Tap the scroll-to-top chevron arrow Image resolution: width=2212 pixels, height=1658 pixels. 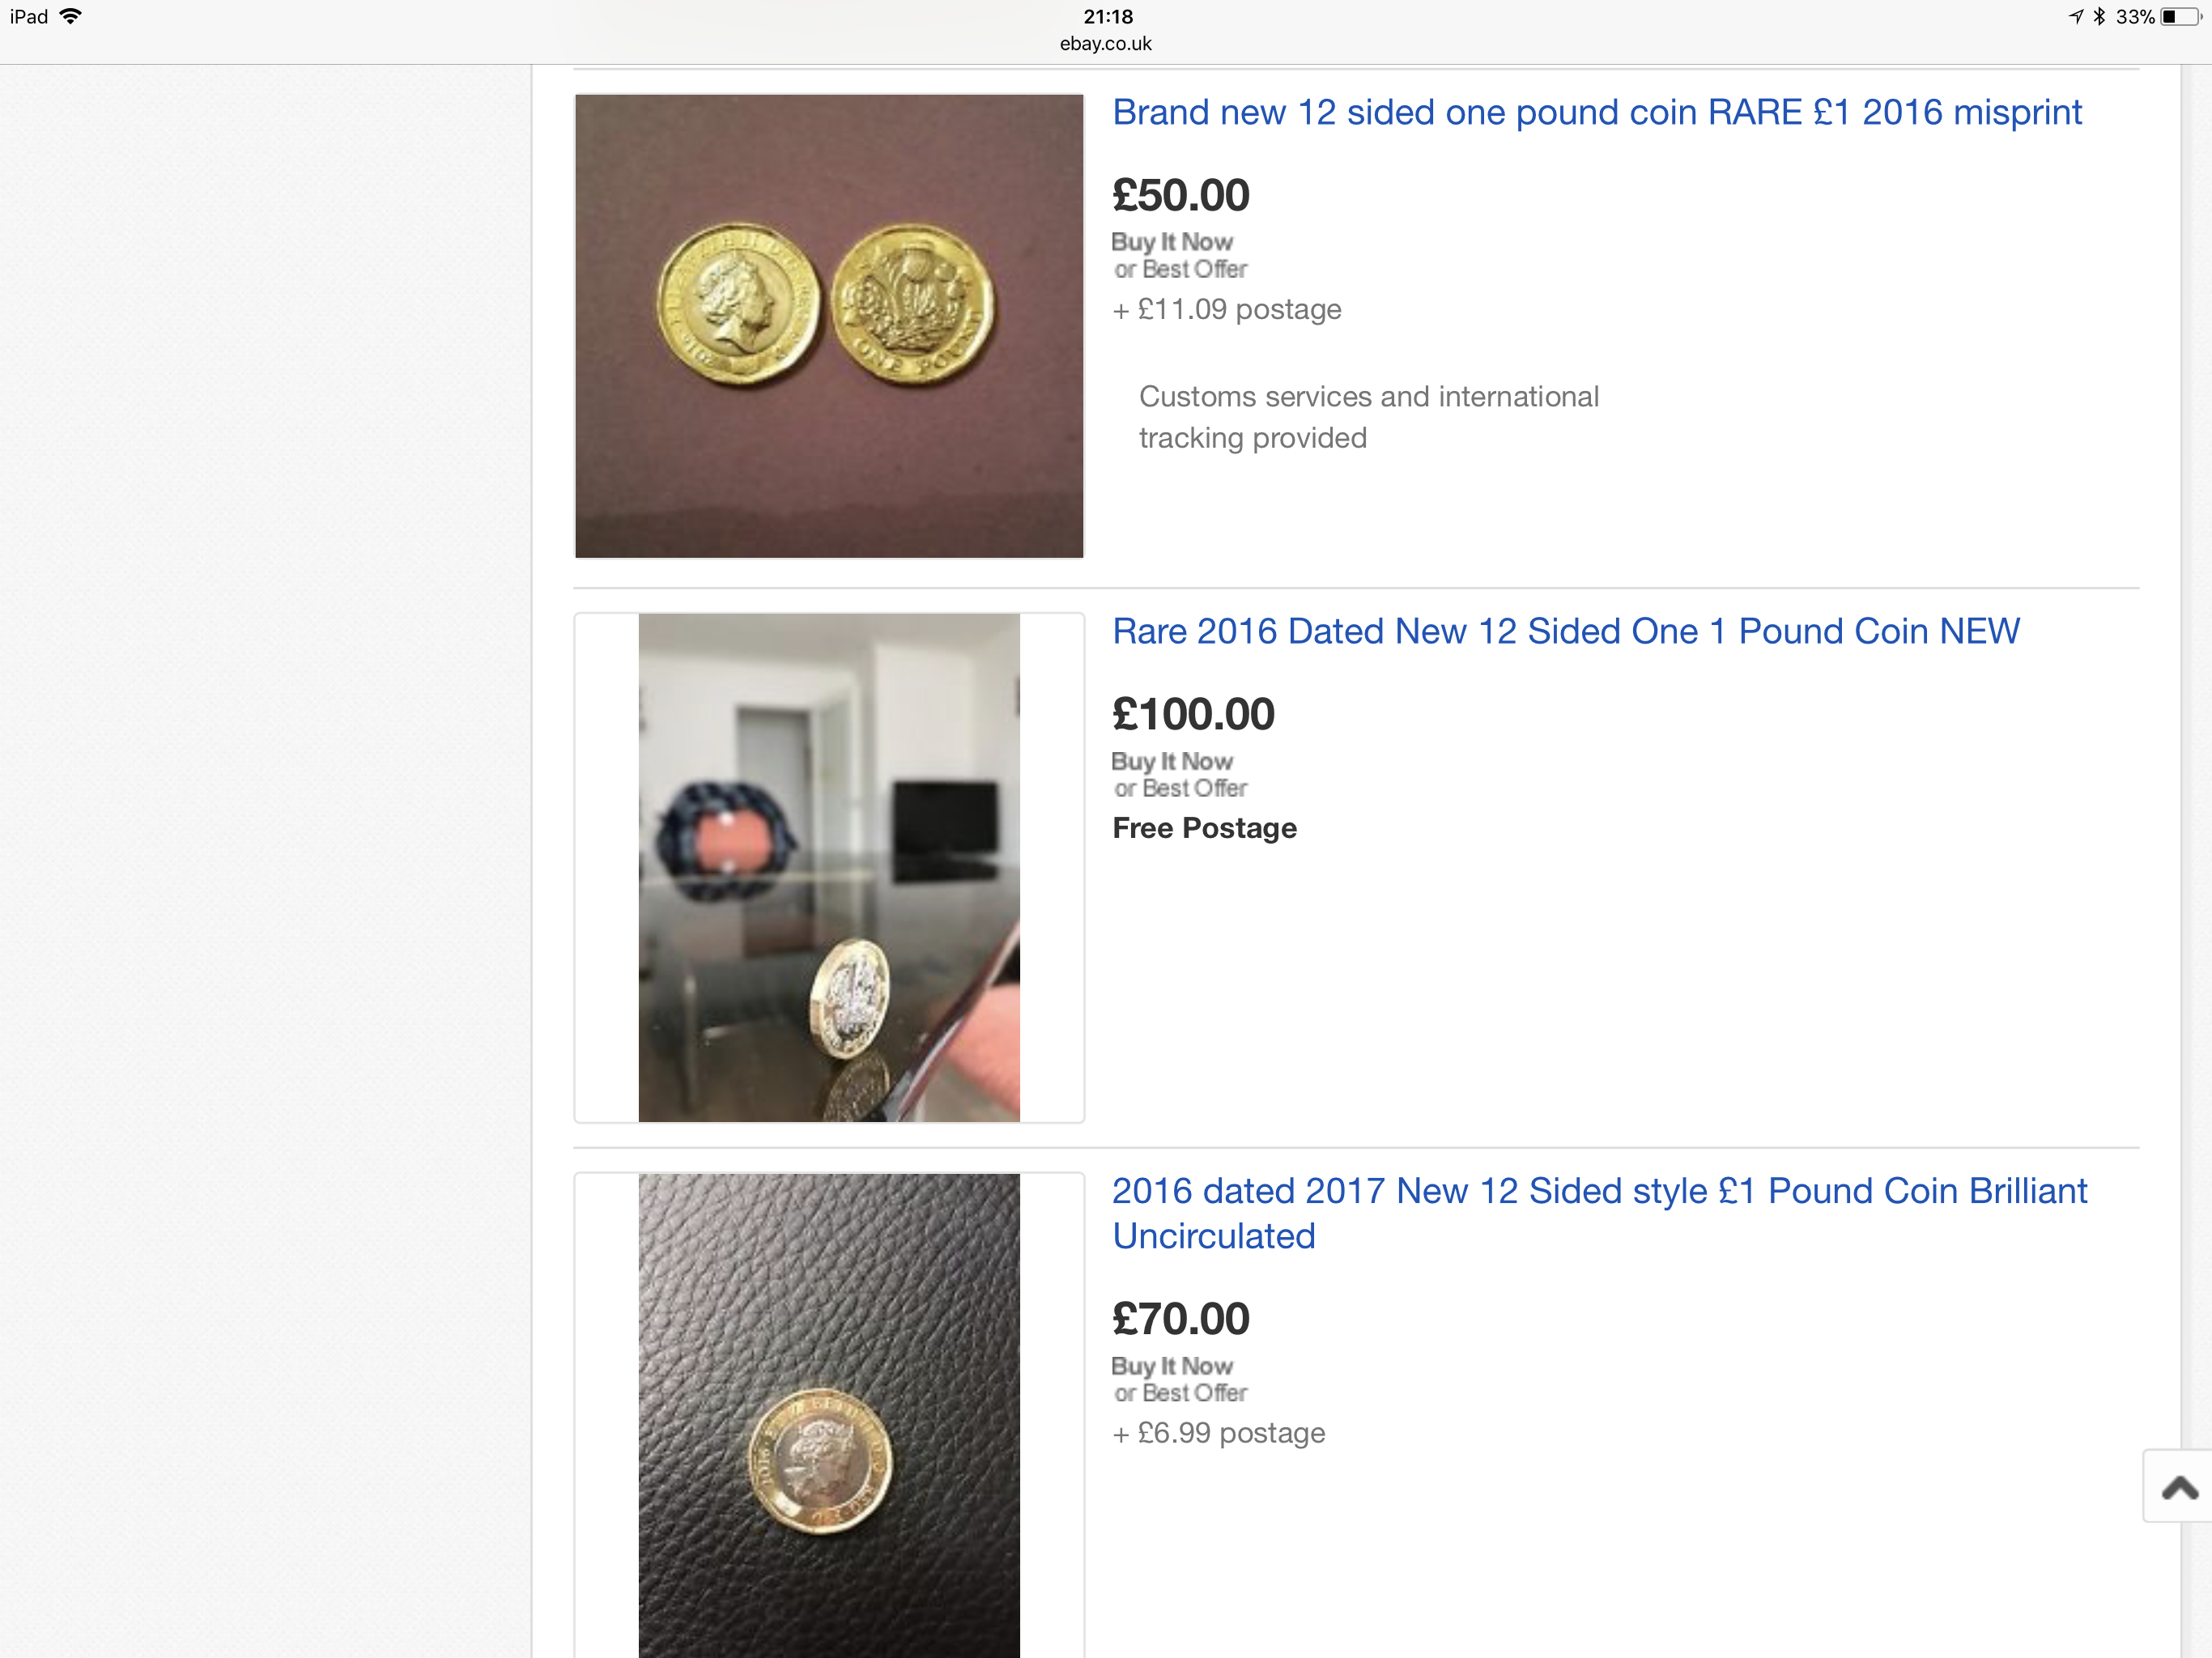coord(2179,1488)
